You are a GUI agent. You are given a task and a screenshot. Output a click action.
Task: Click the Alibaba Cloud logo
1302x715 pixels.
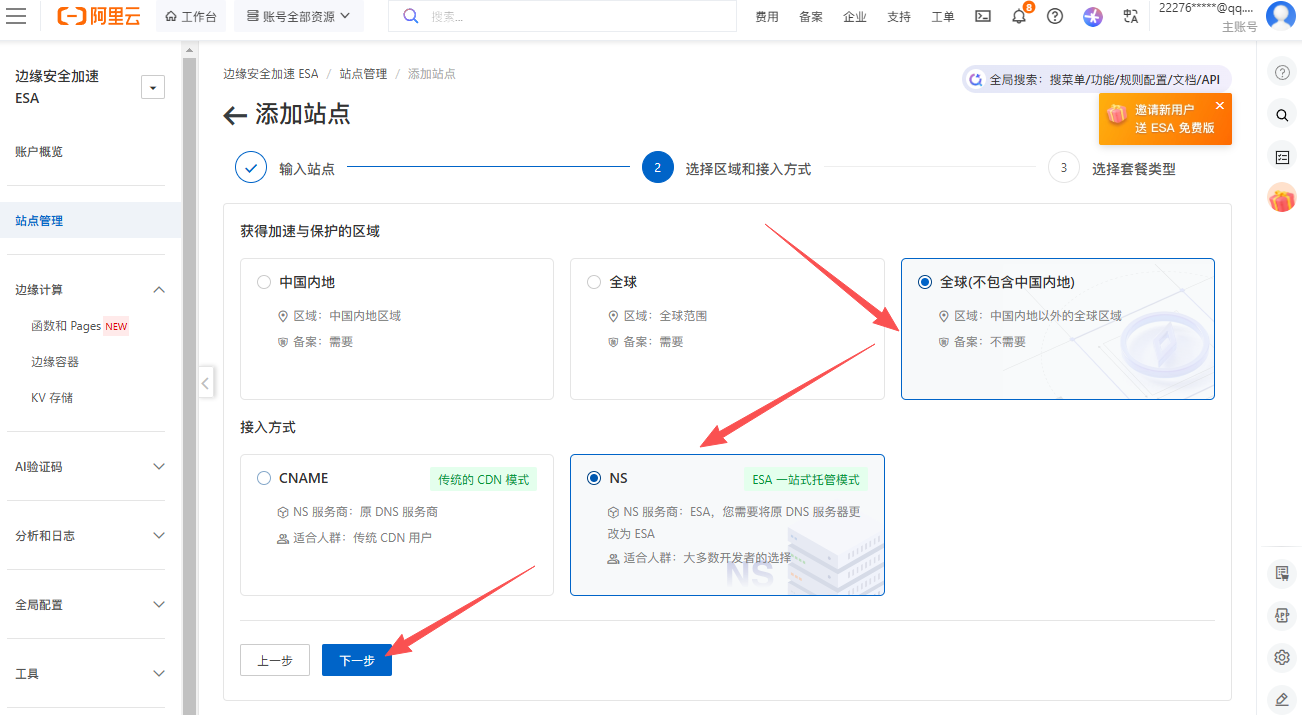98,16
